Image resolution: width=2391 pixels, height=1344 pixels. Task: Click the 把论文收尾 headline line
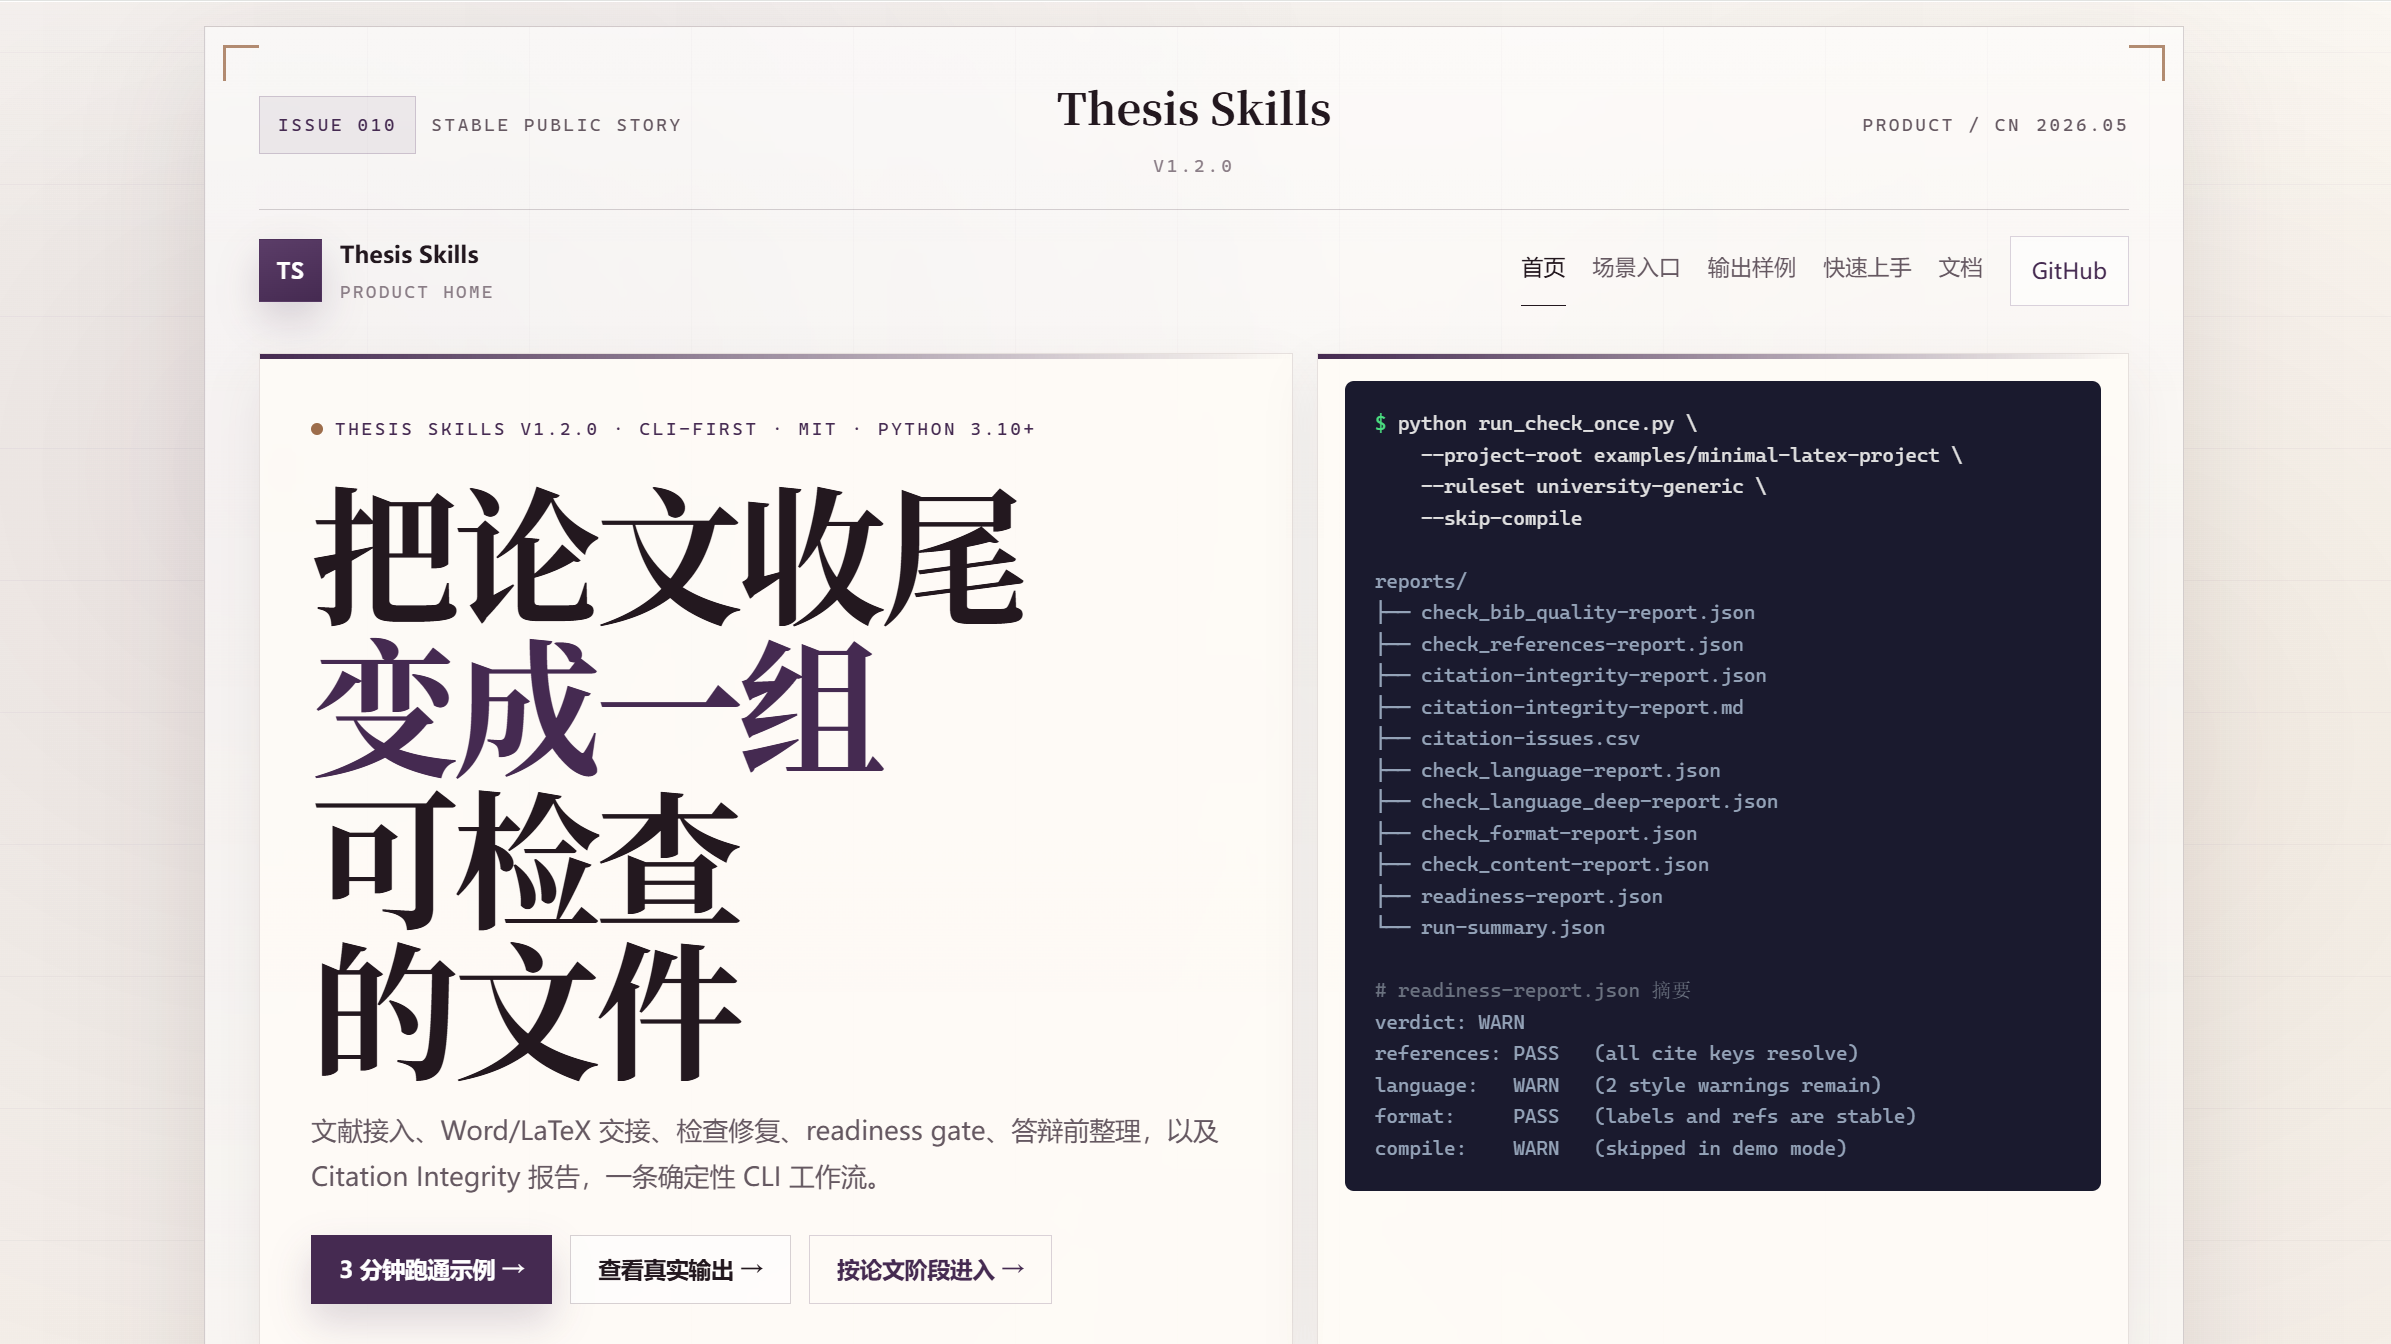point(668,556)
